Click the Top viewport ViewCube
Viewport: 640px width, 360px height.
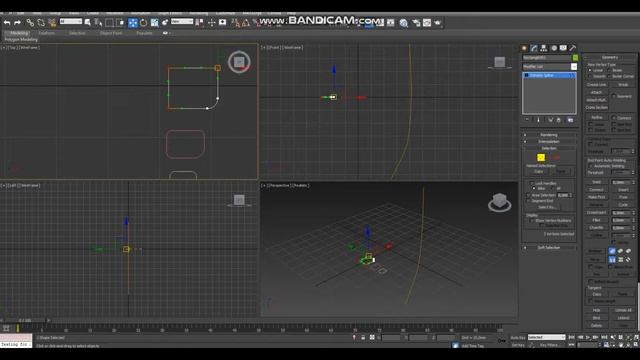click(239, 62)
